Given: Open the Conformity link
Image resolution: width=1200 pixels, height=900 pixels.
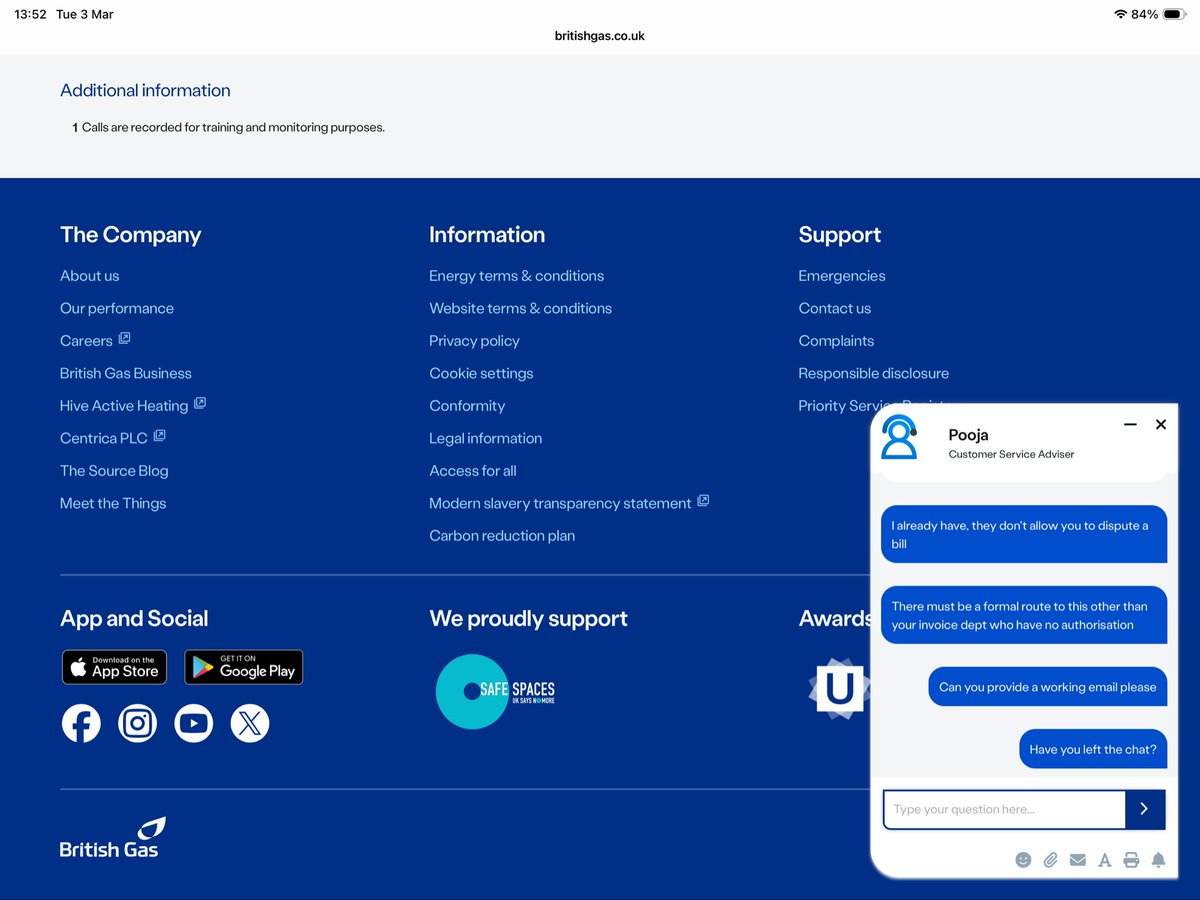Looking at the screenshot, I should pyautogui.click(x=467, y=406).
